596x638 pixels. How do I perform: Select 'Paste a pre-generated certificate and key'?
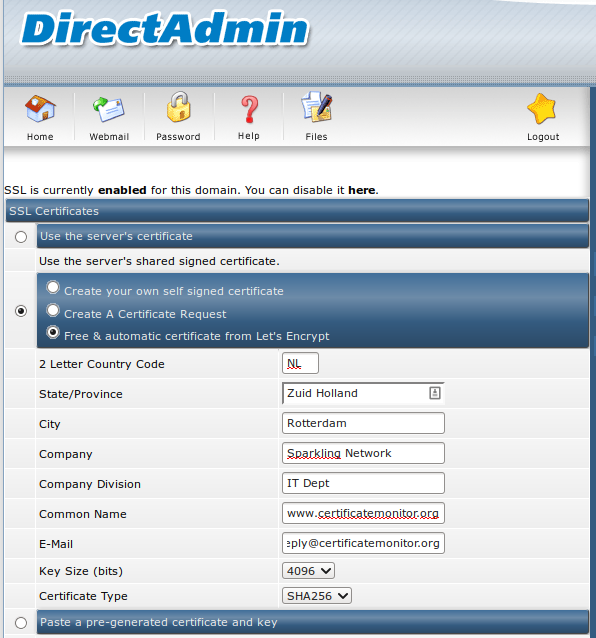[x=21, y=623]
